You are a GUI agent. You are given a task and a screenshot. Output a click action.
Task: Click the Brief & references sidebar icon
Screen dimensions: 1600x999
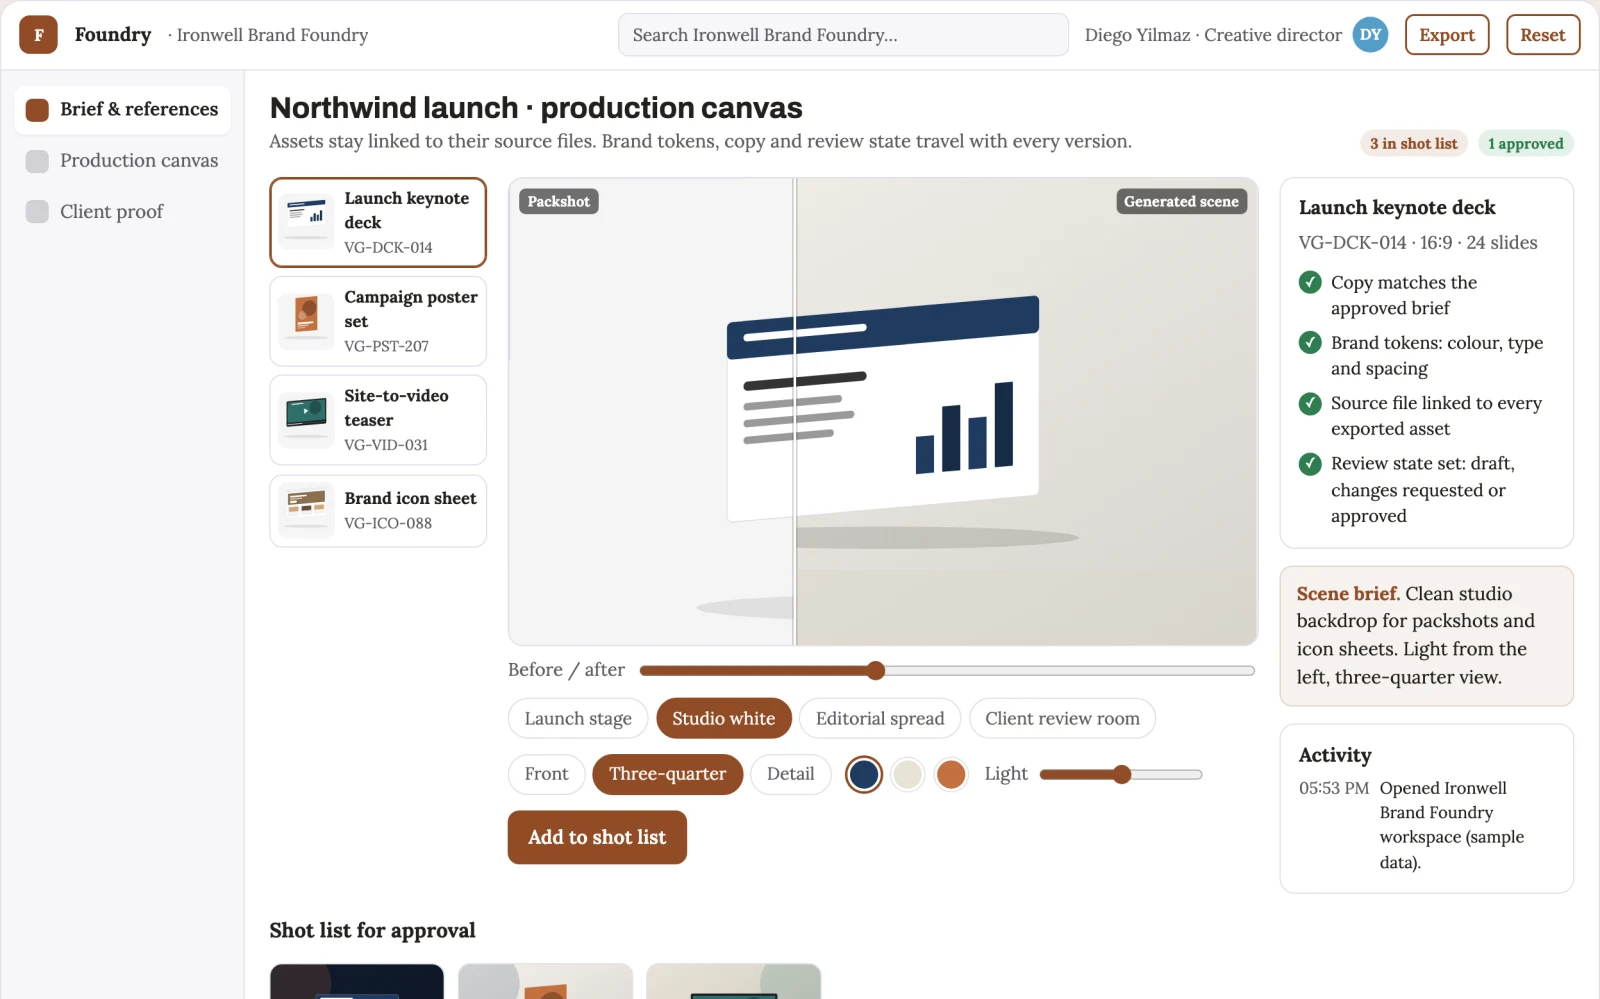tap(37, 110)
